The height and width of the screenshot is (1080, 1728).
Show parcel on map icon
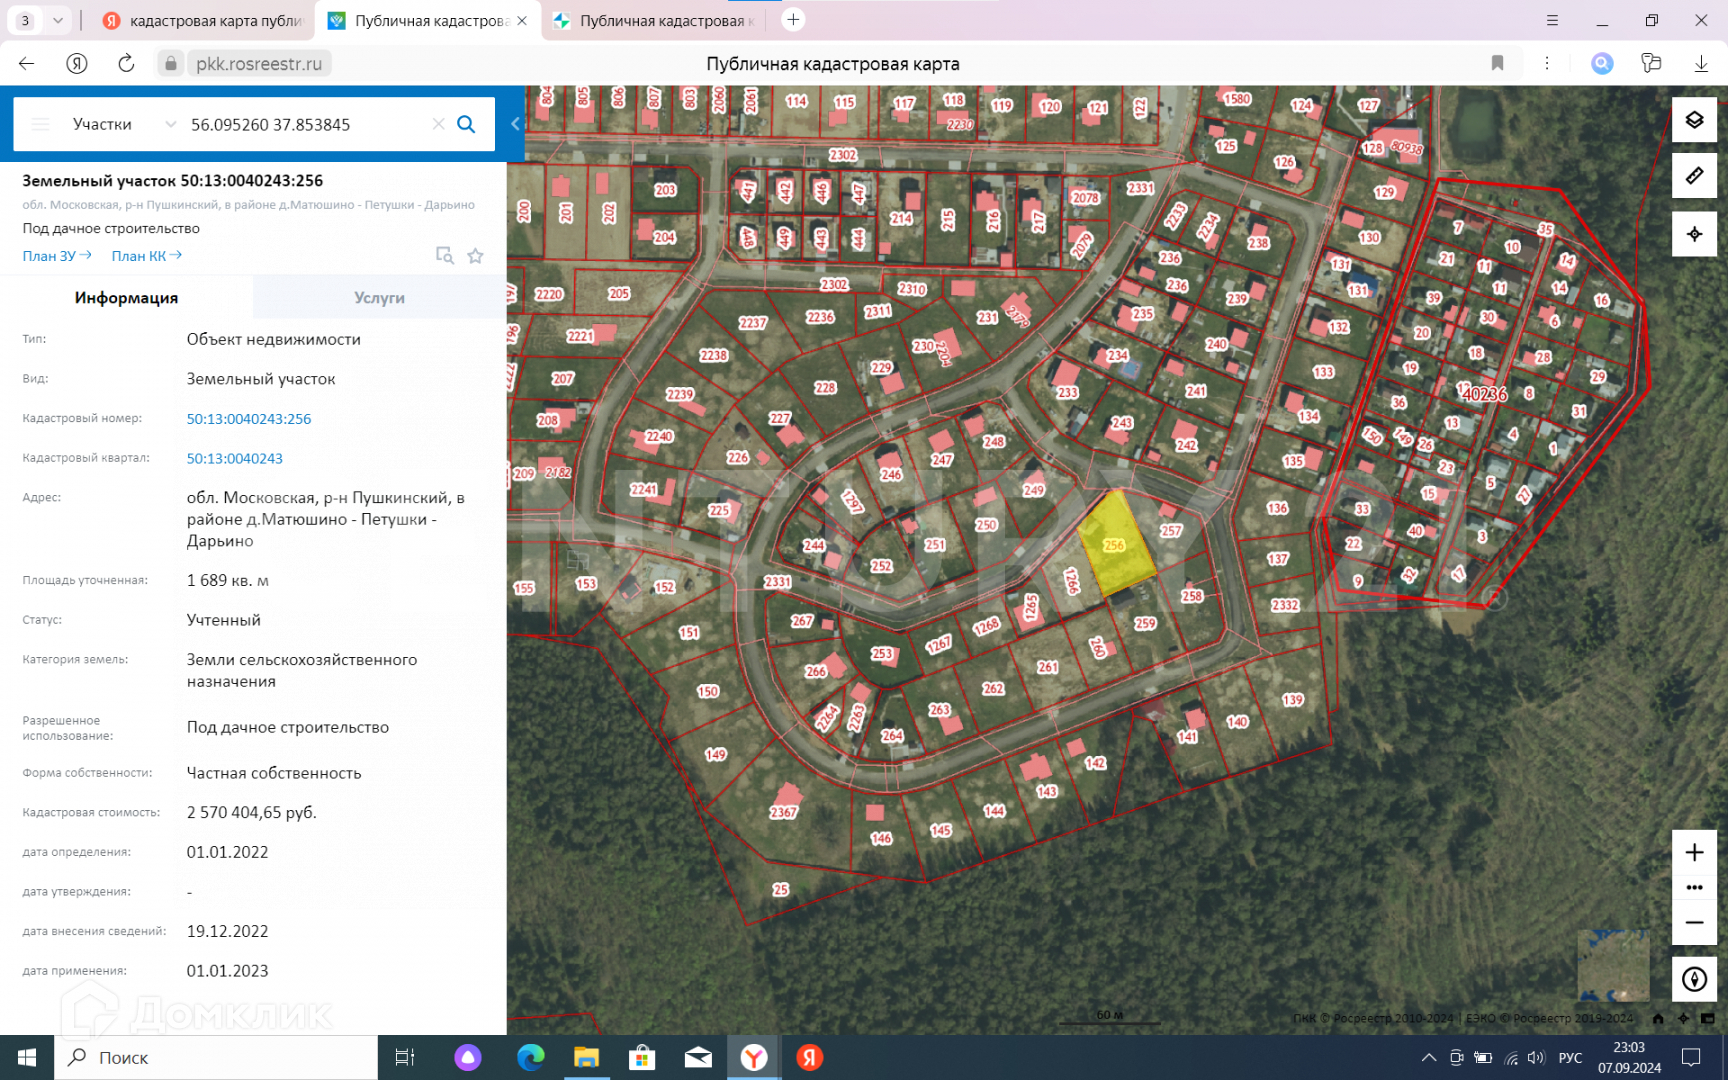(x=444, y=256)
